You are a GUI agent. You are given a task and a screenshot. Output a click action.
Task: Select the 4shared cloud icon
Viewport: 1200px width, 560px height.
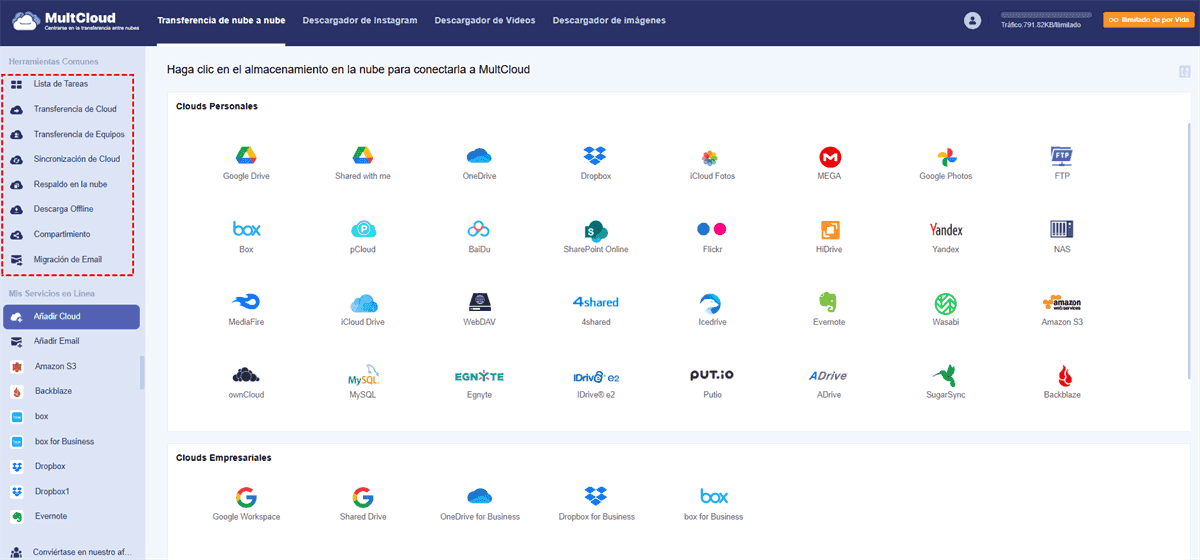596,309
